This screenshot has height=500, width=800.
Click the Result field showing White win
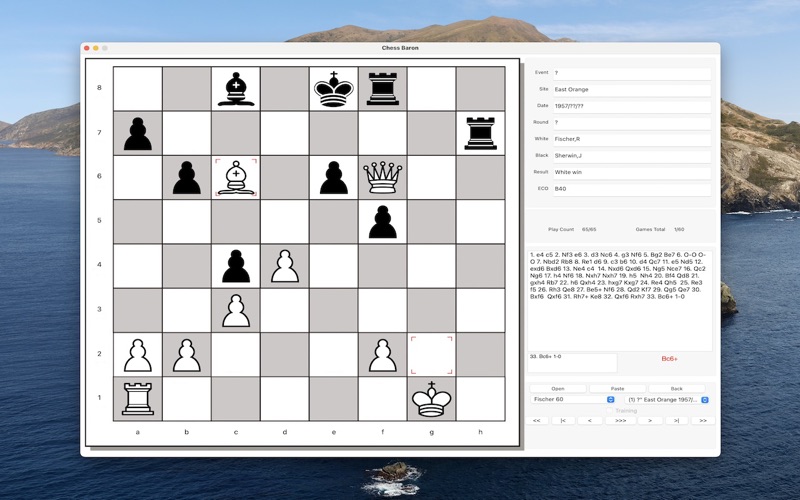click(x=632, y=172)
